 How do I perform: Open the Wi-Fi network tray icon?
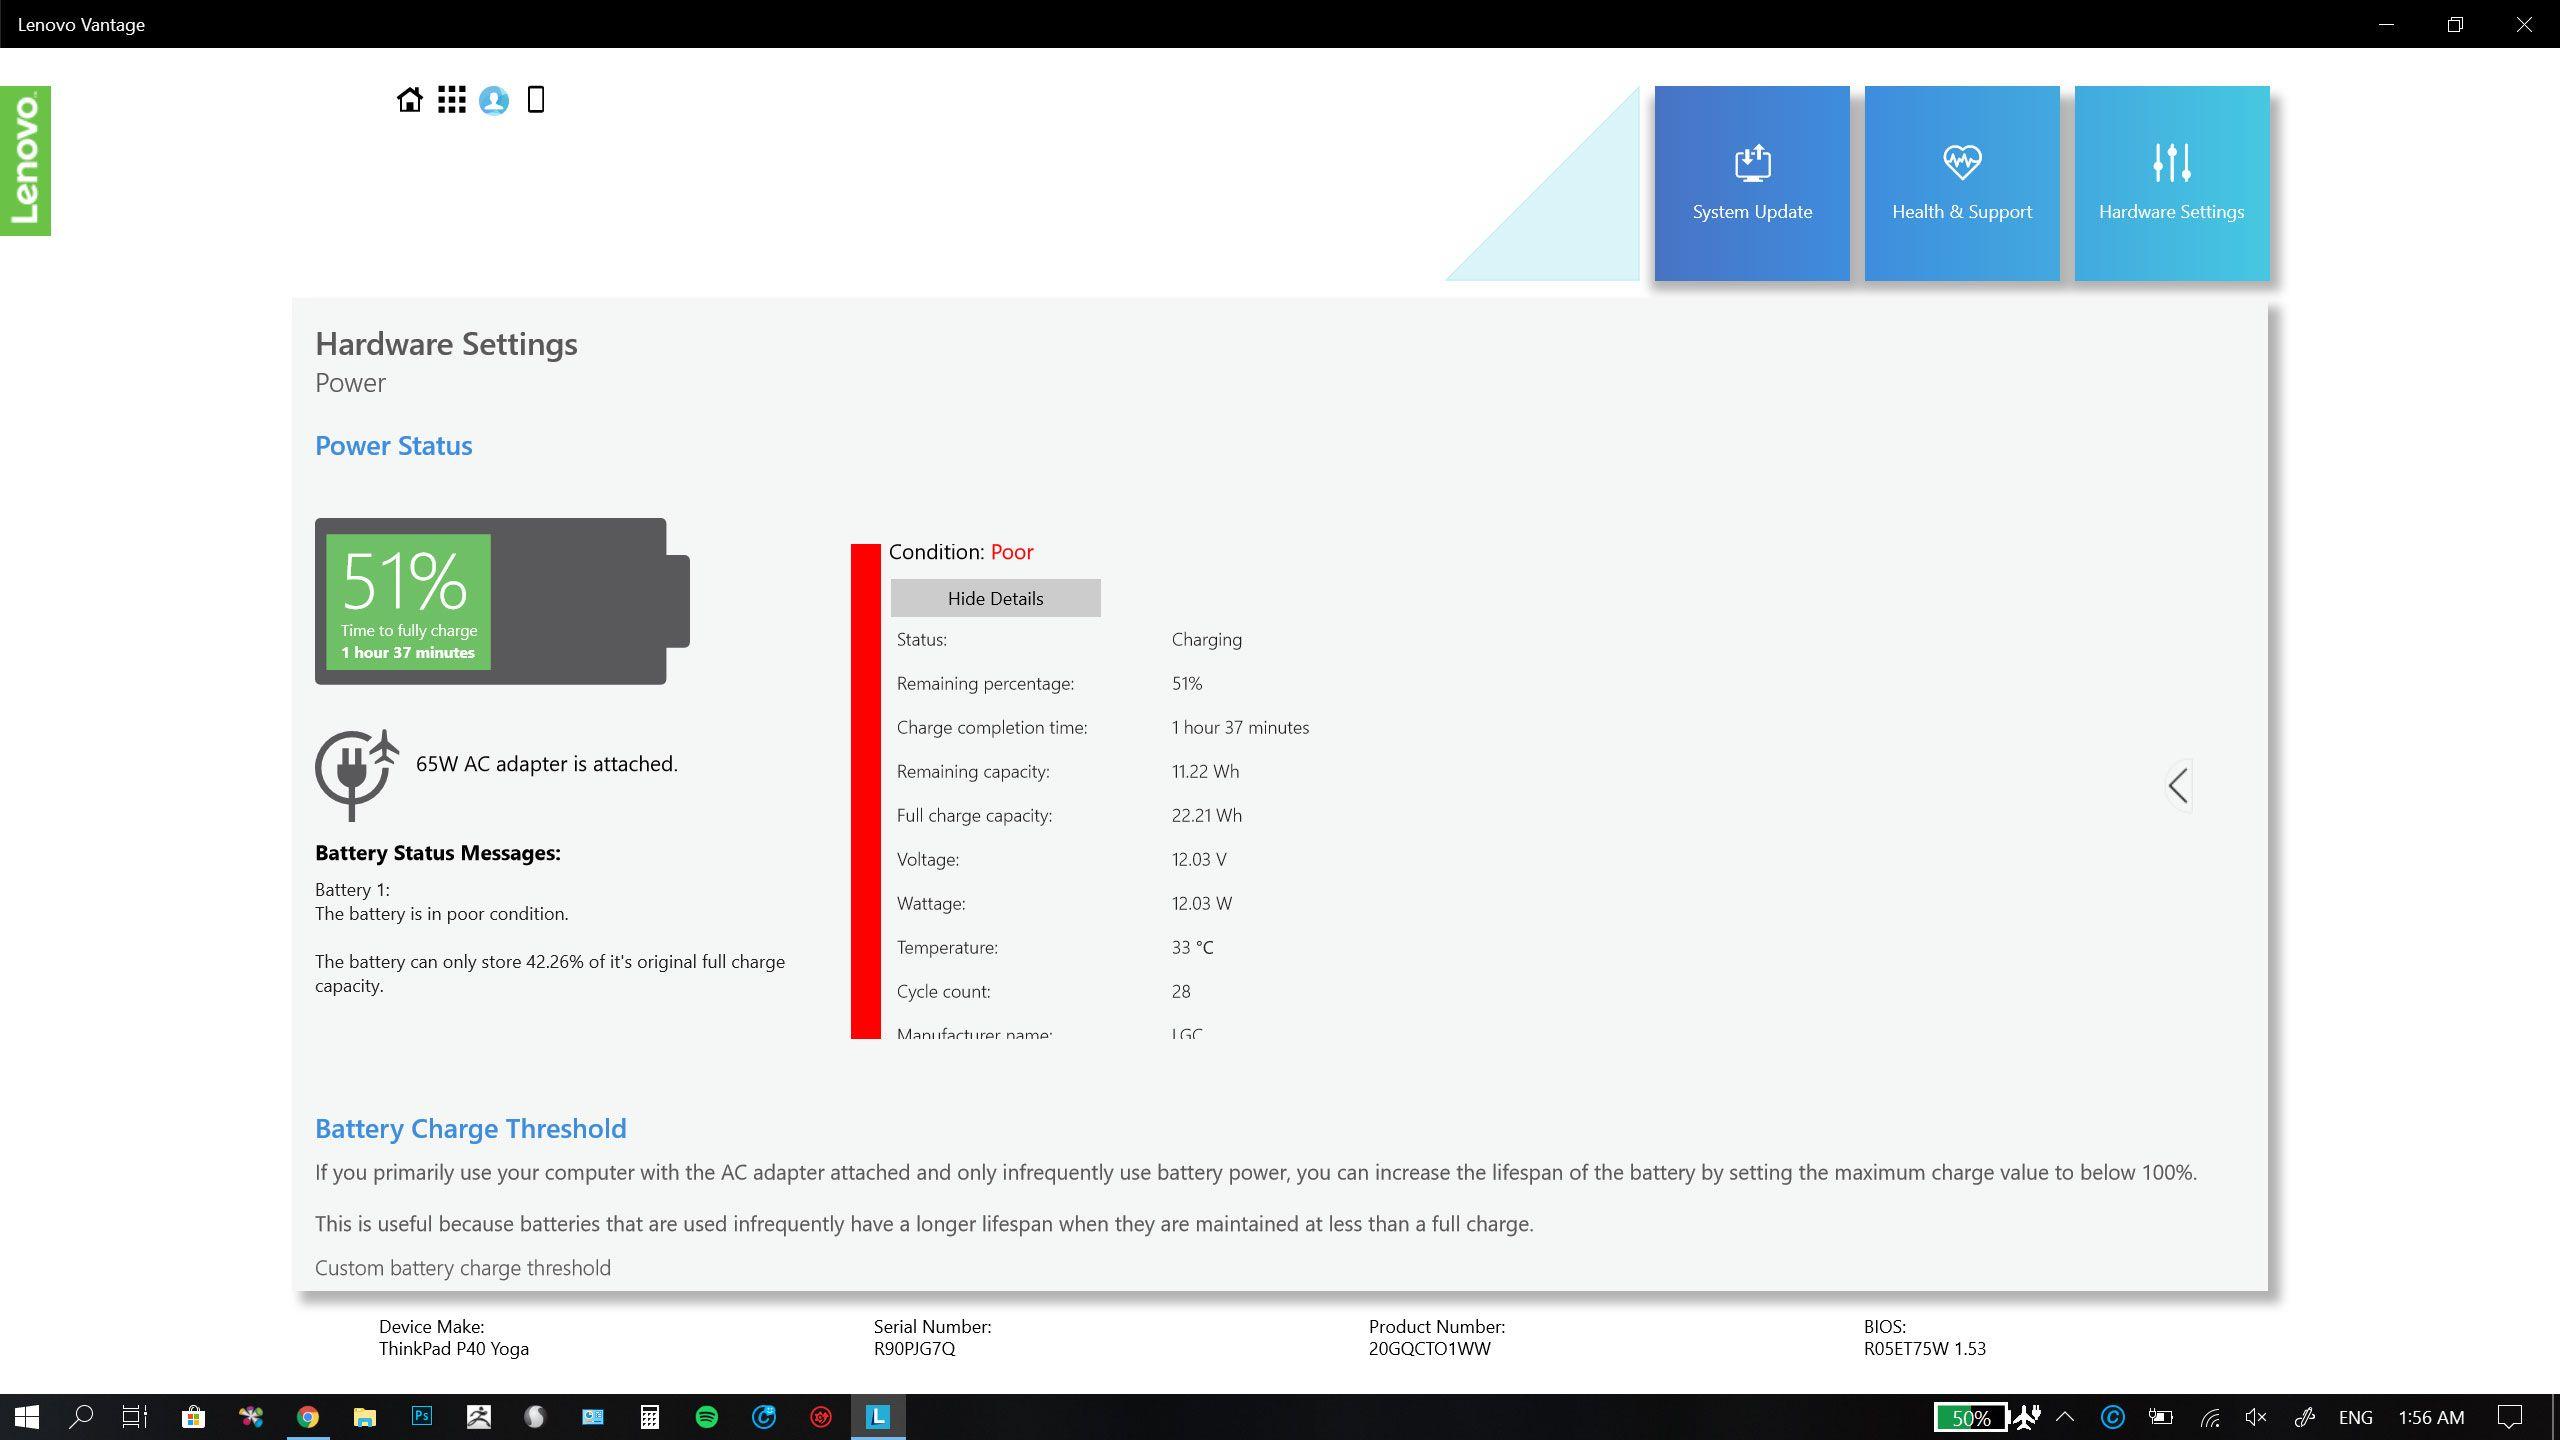tap(2210, 1417)
